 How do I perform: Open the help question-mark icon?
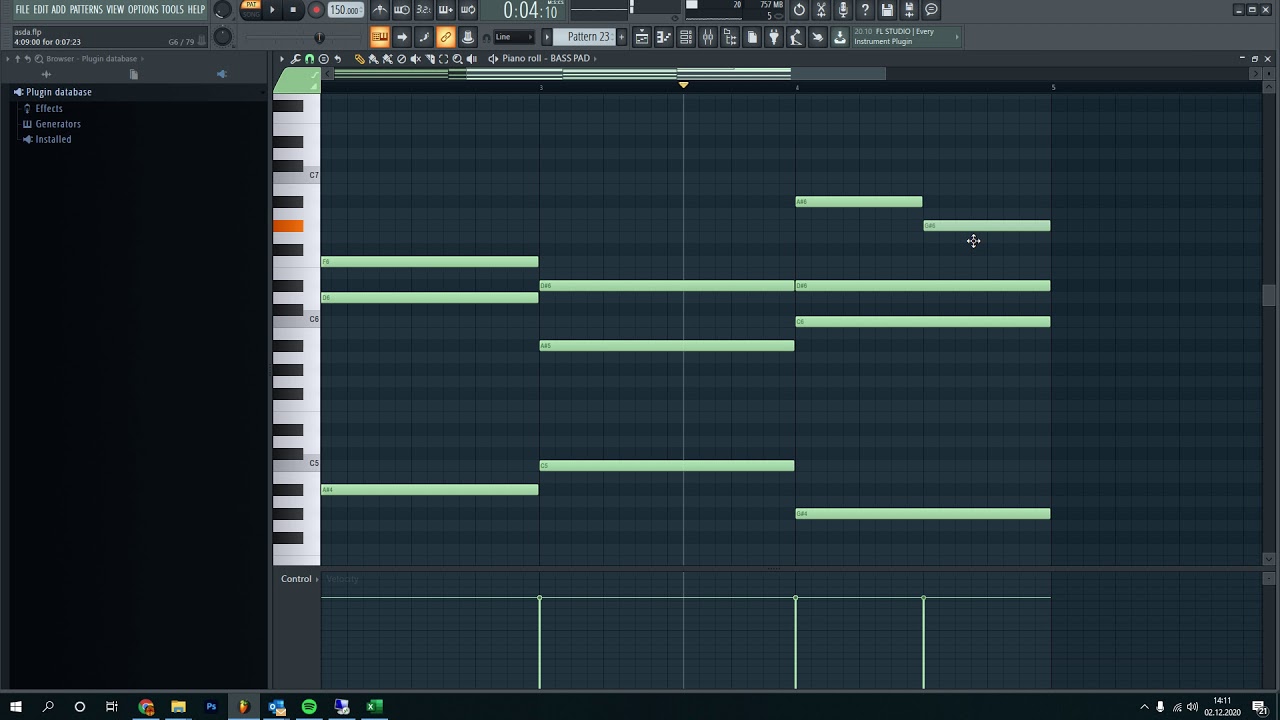(x=865, y=10)
